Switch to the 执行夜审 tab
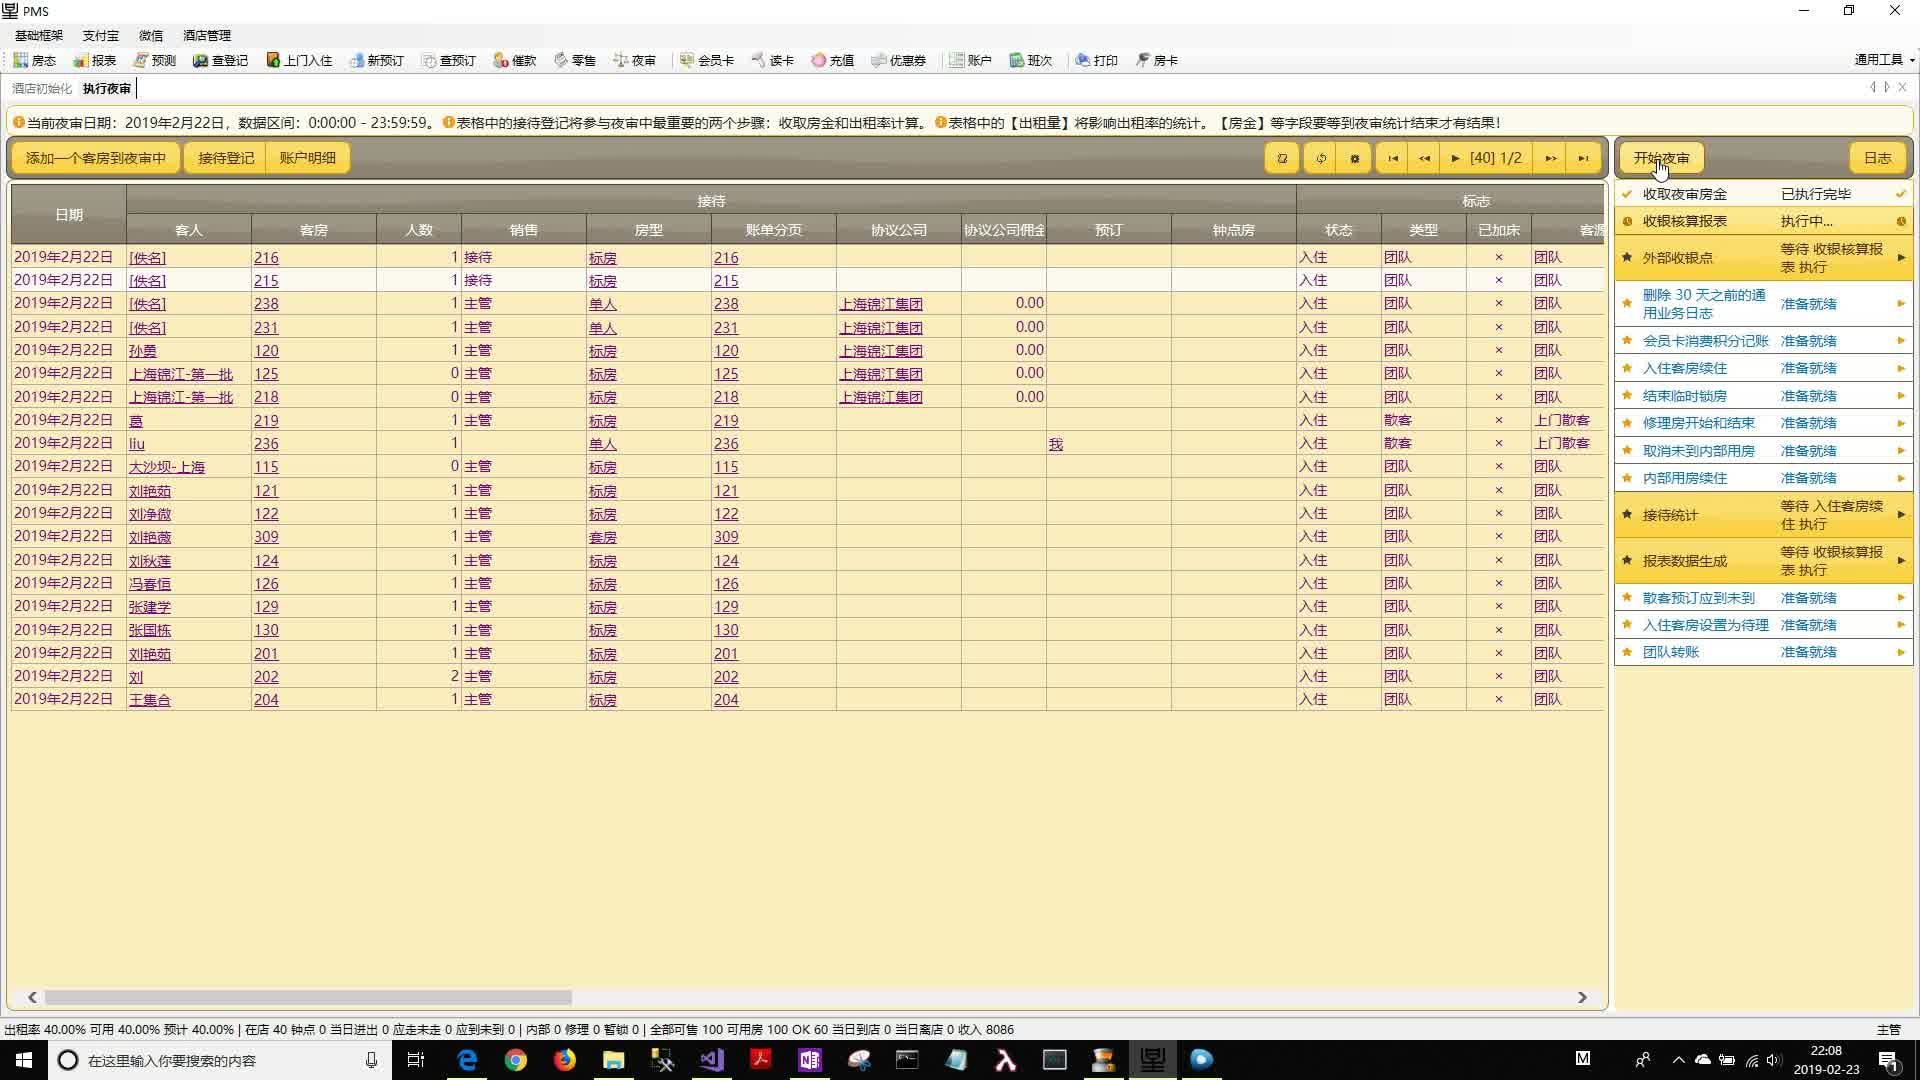 click(x=107, y=88)
